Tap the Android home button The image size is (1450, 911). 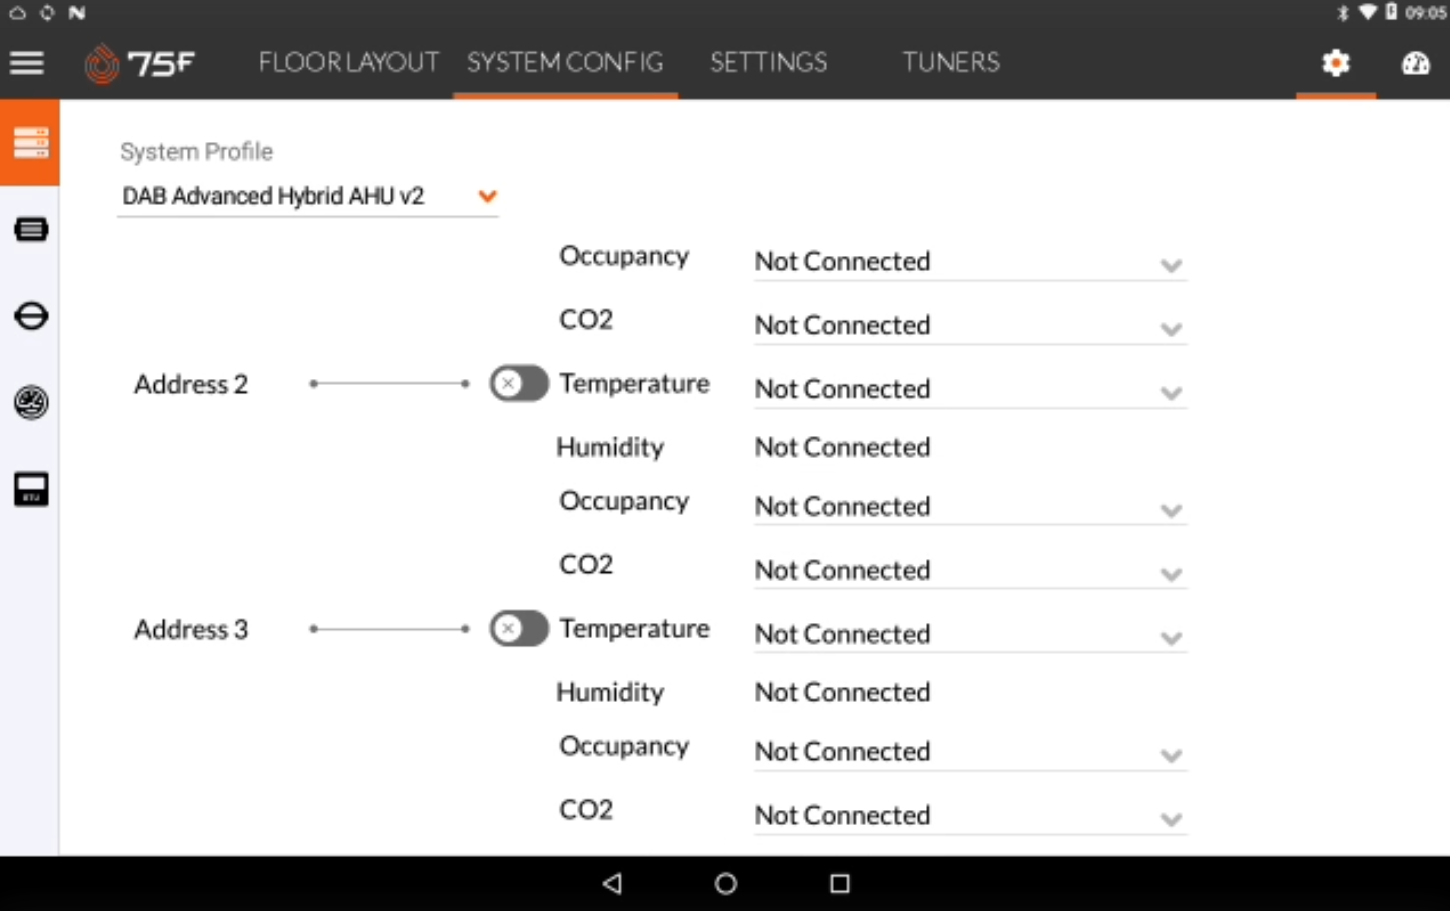pos(726,883)
